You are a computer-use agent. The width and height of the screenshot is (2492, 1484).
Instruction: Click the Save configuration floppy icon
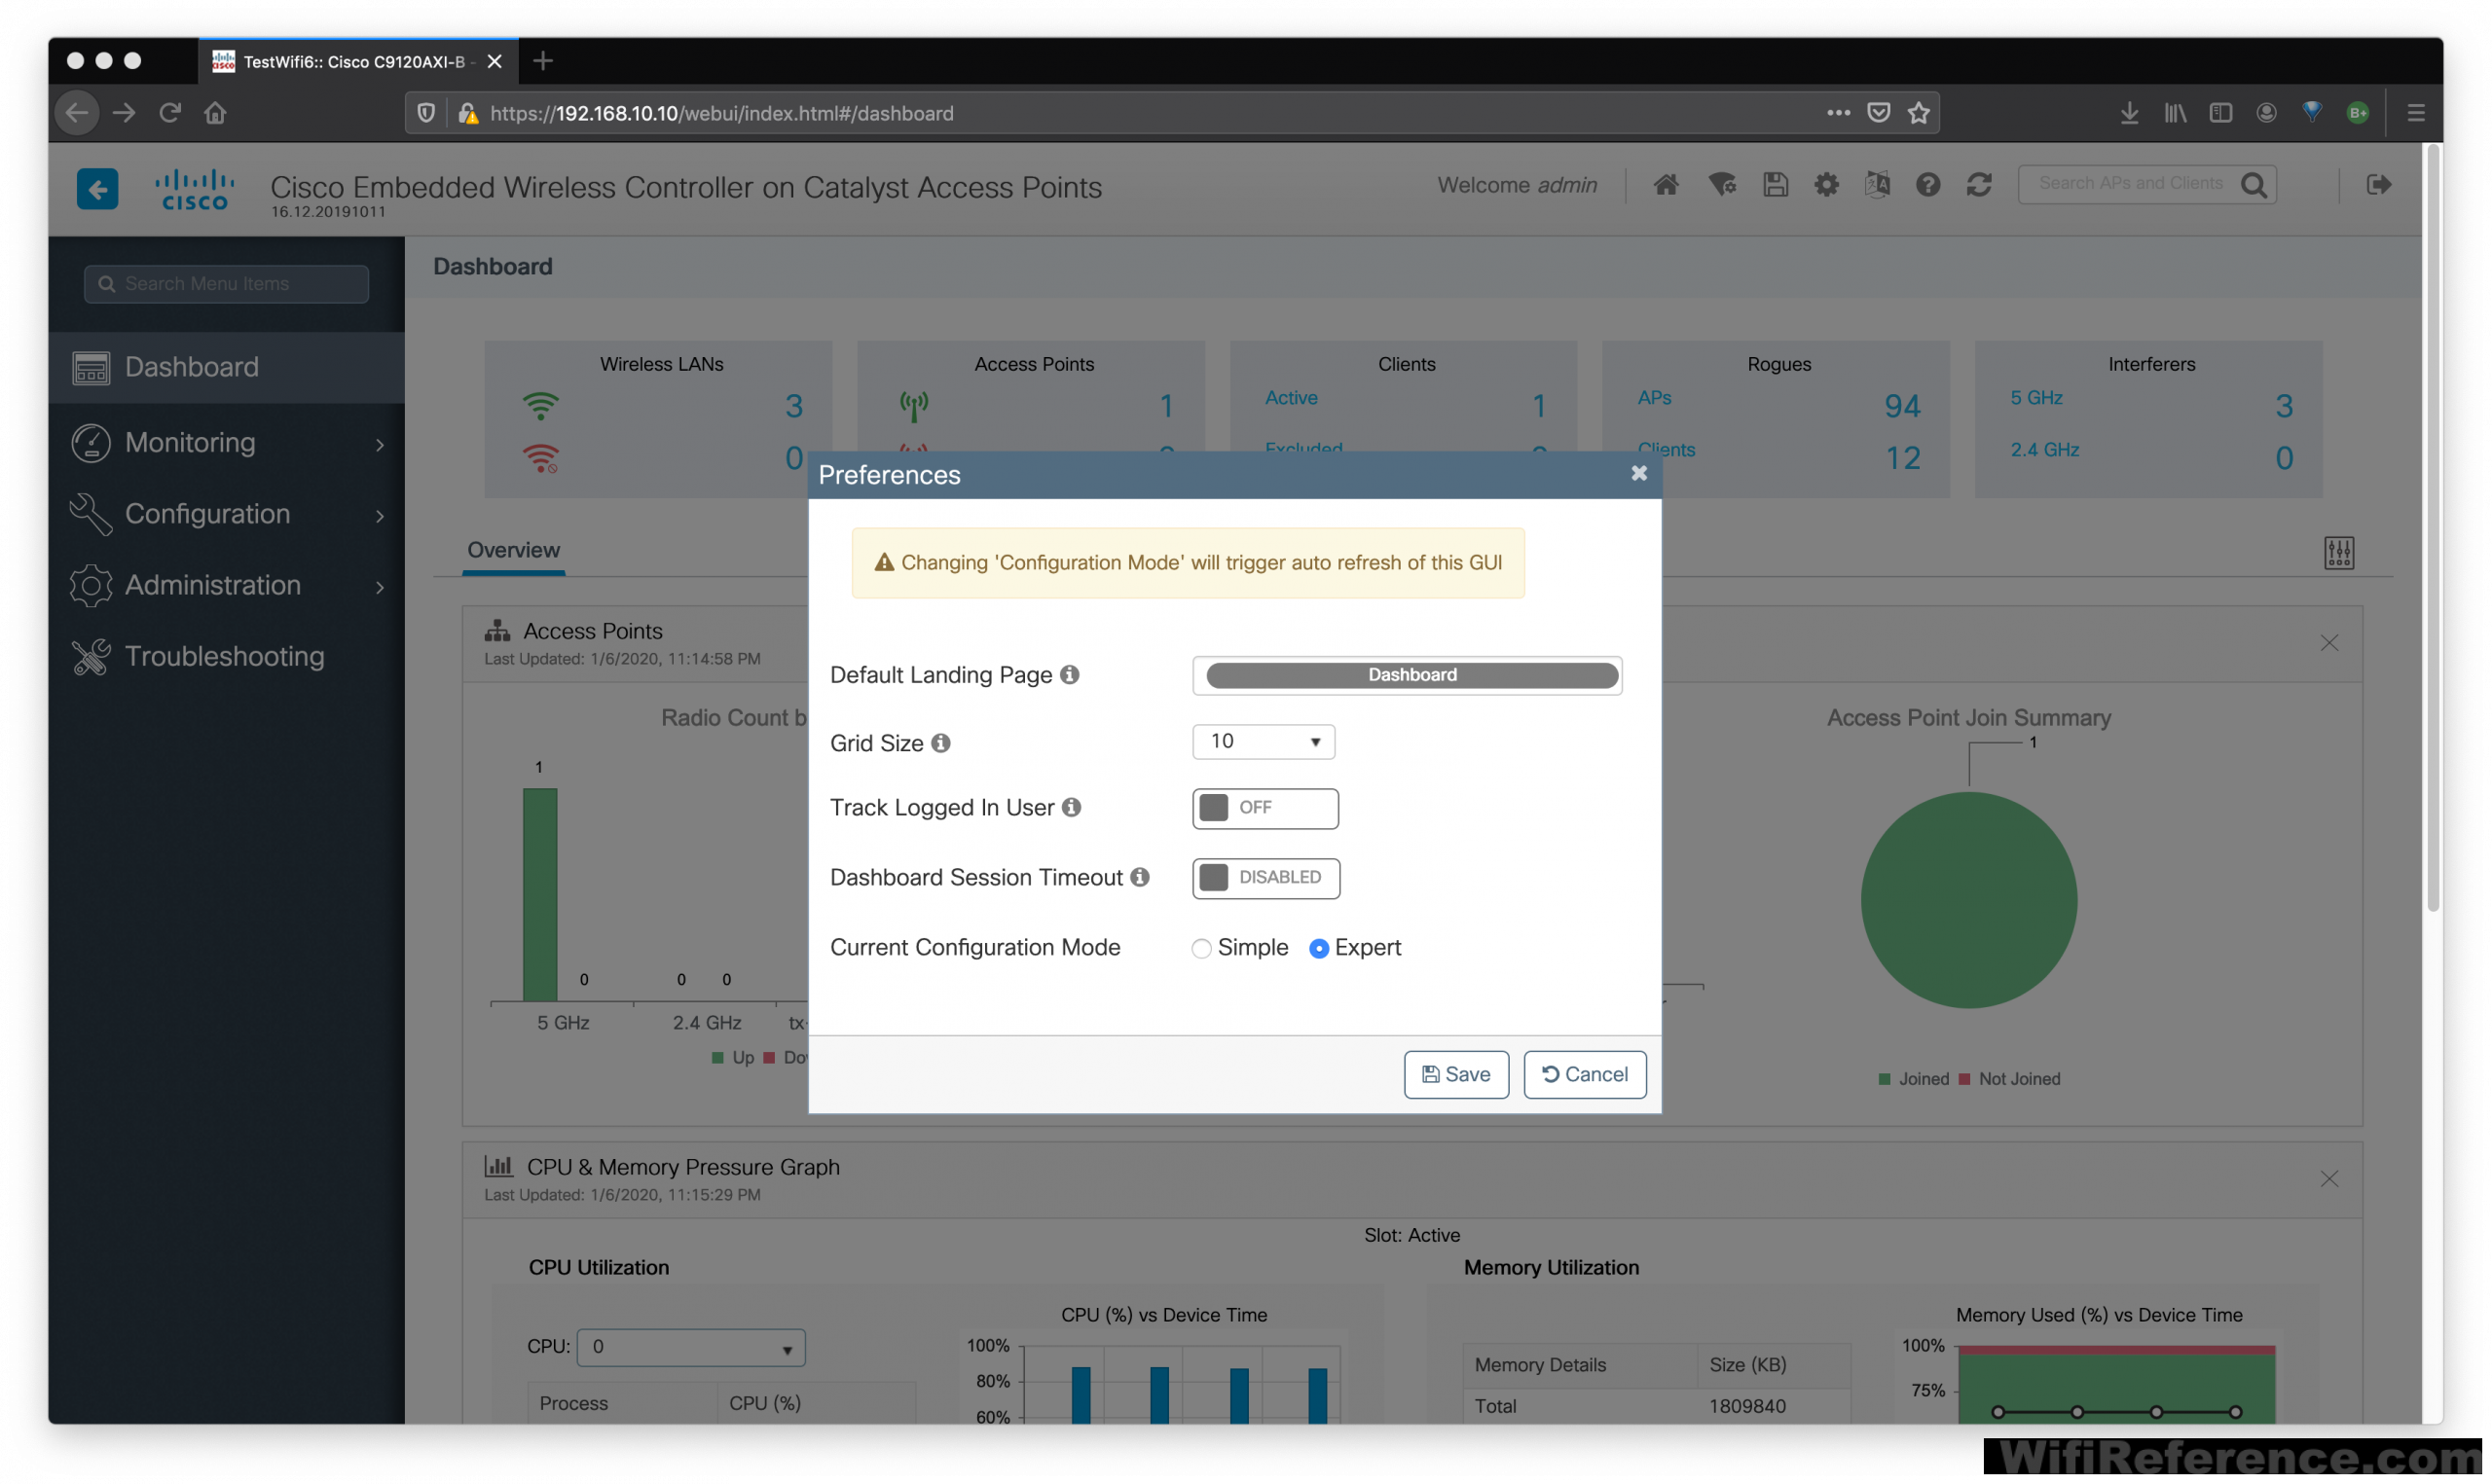(x=1775, y=185)
